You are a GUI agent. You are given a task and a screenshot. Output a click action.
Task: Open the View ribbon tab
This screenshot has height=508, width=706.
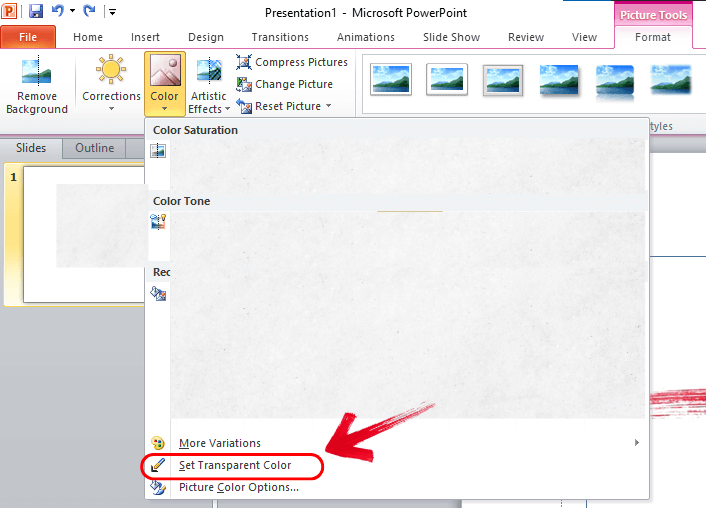(584, 37)
